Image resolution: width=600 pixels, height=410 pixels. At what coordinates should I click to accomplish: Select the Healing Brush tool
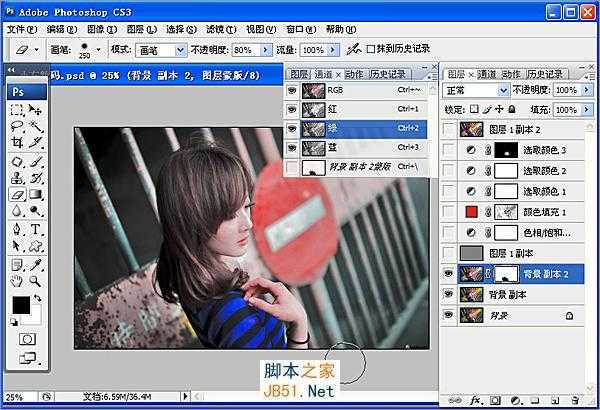(x=17, y=162)
